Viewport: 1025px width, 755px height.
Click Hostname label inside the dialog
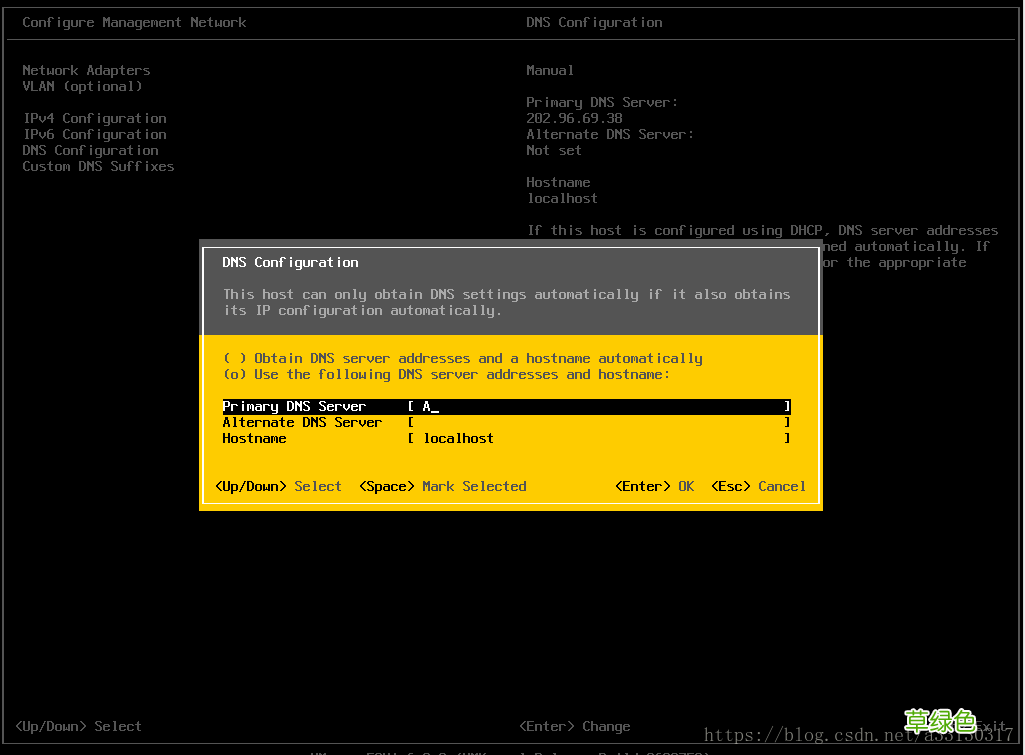pos(254,439)
